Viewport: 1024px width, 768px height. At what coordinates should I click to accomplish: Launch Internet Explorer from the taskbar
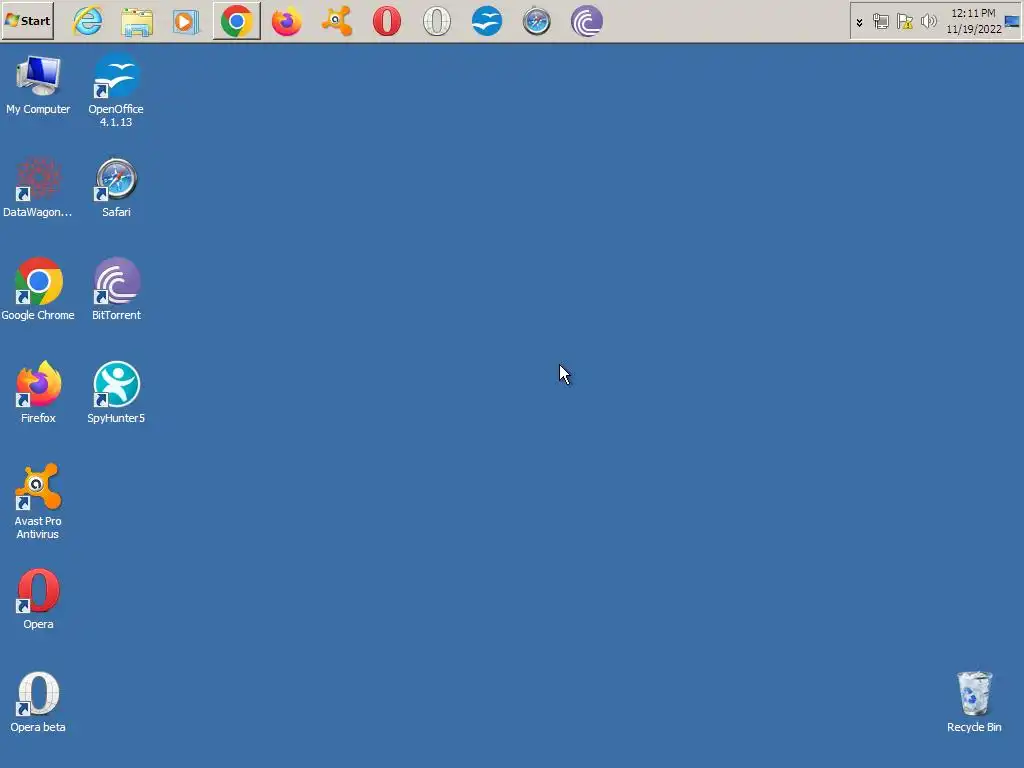pos(88,21)
